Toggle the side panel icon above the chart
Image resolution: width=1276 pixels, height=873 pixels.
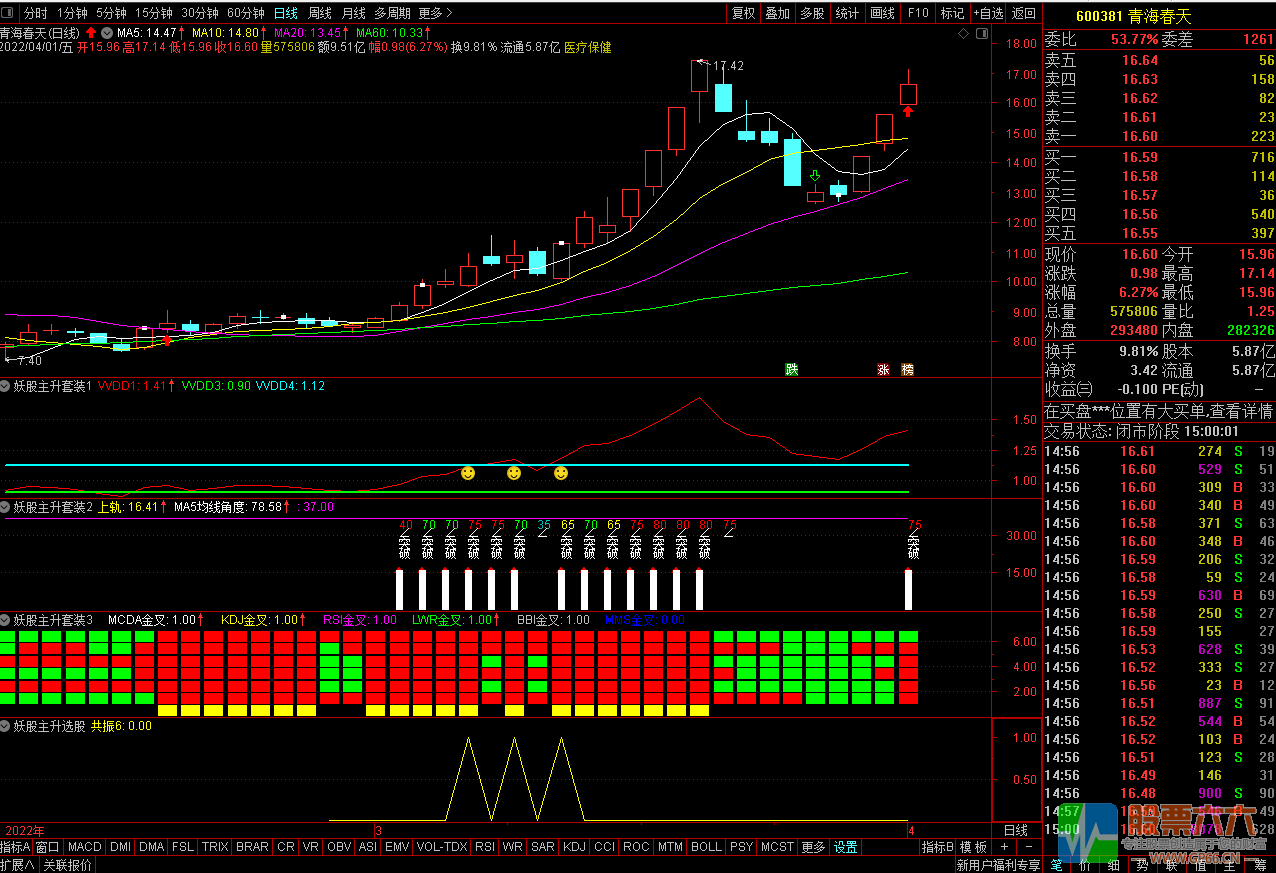coord(982,34)
